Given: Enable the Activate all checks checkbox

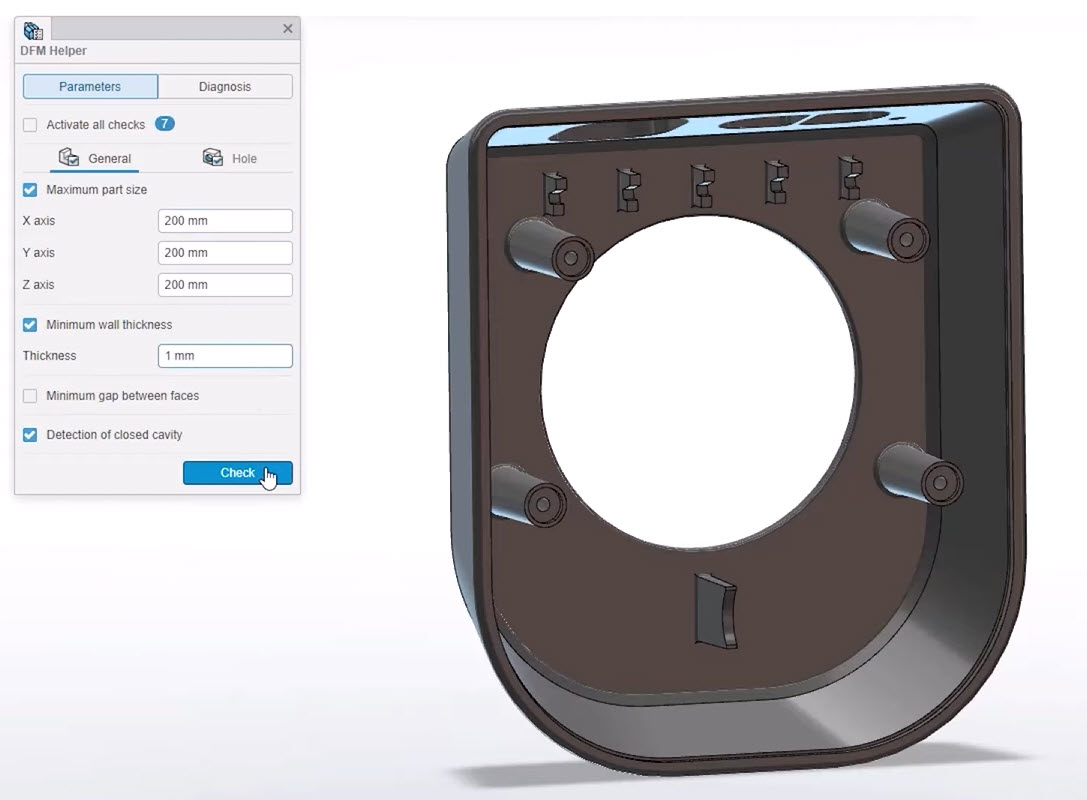Looking at the screenshot, I should (x=30, y=125).
